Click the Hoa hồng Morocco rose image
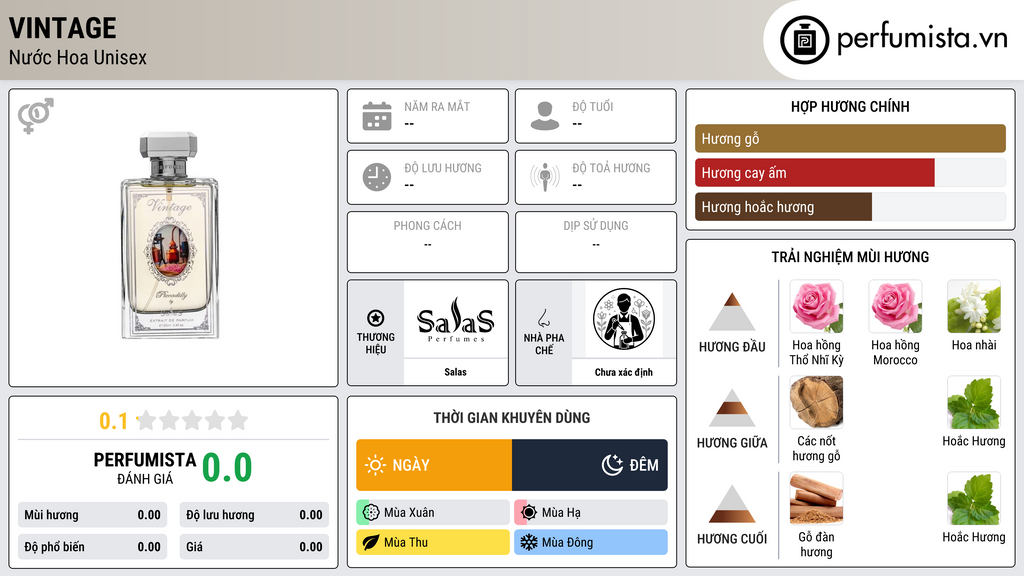The width and height of the screenshot is (1024, 576). 895,307
